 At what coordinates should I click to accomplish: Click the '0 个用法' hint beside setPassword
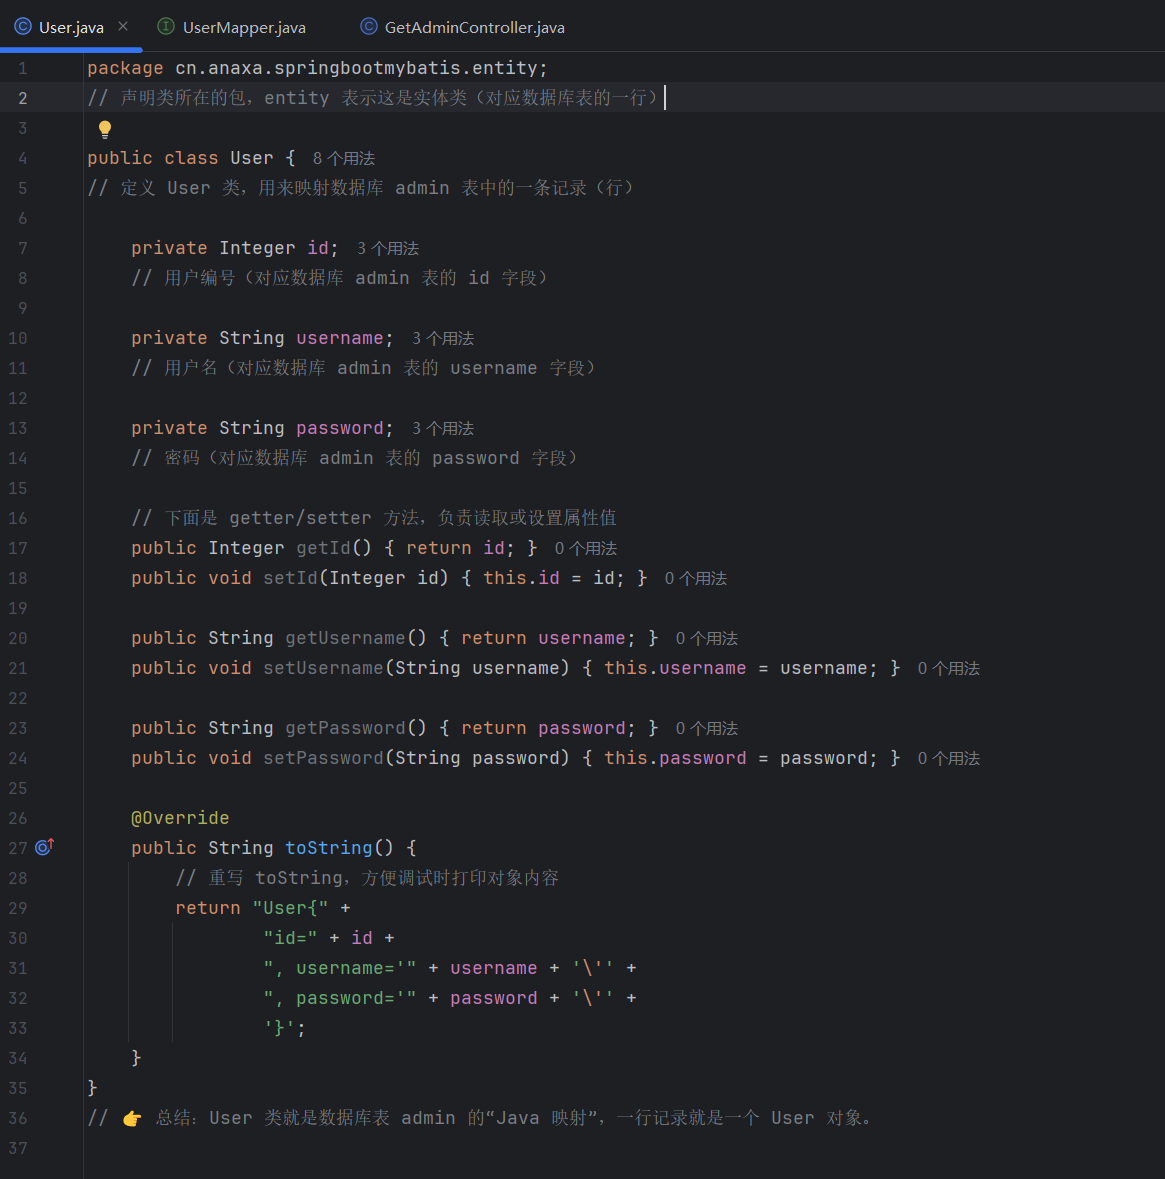pos(949,759)
